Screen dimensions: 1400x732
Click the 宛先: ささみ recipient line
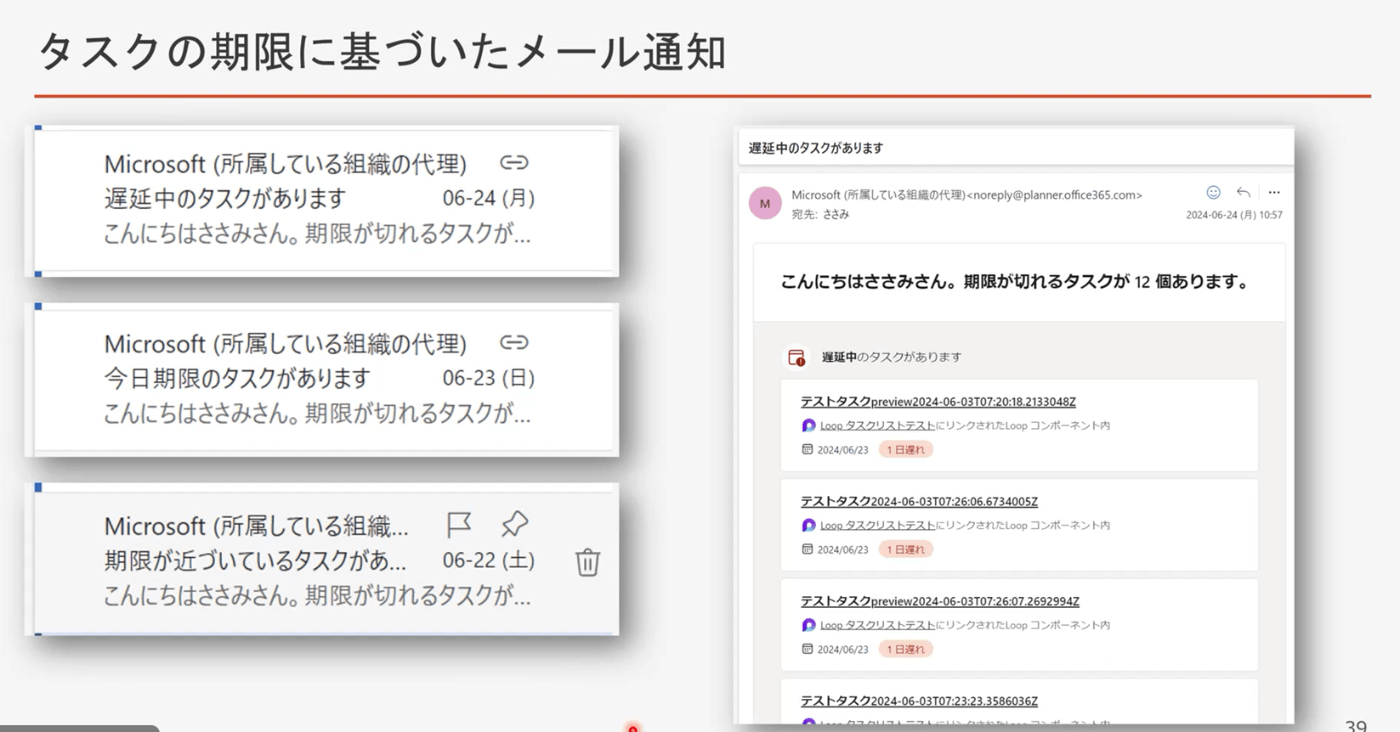[x=820, y=214]
